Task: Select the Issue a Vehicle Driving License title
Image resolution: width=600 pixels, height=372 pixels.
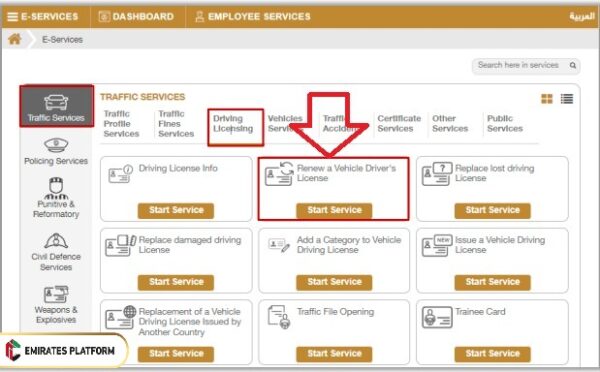Action: [x=500, y=245]
